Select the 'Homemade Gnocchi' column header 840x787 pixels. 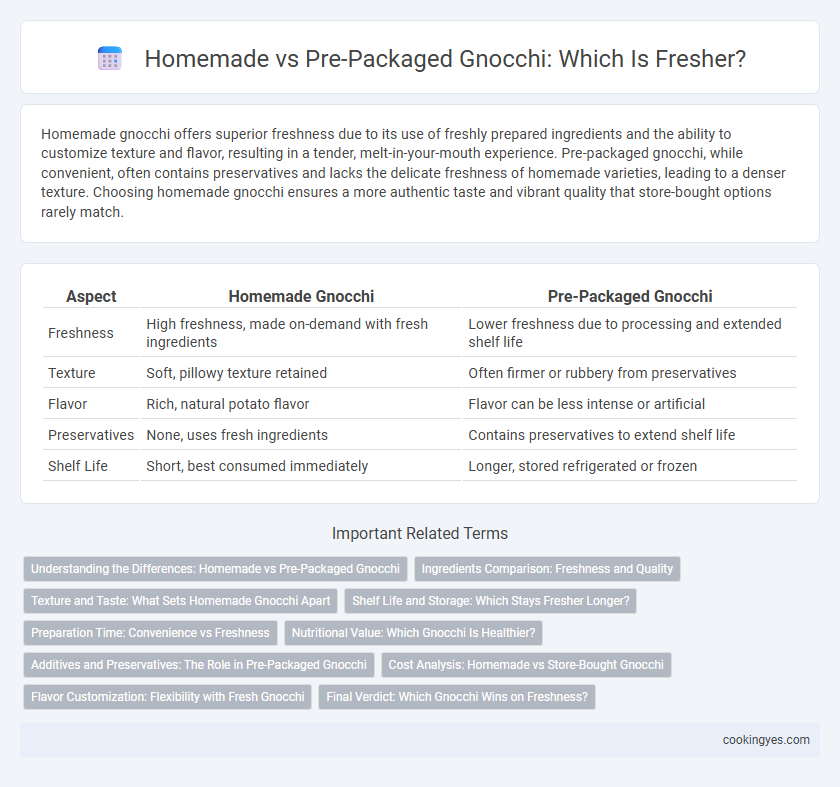point(301,296)
